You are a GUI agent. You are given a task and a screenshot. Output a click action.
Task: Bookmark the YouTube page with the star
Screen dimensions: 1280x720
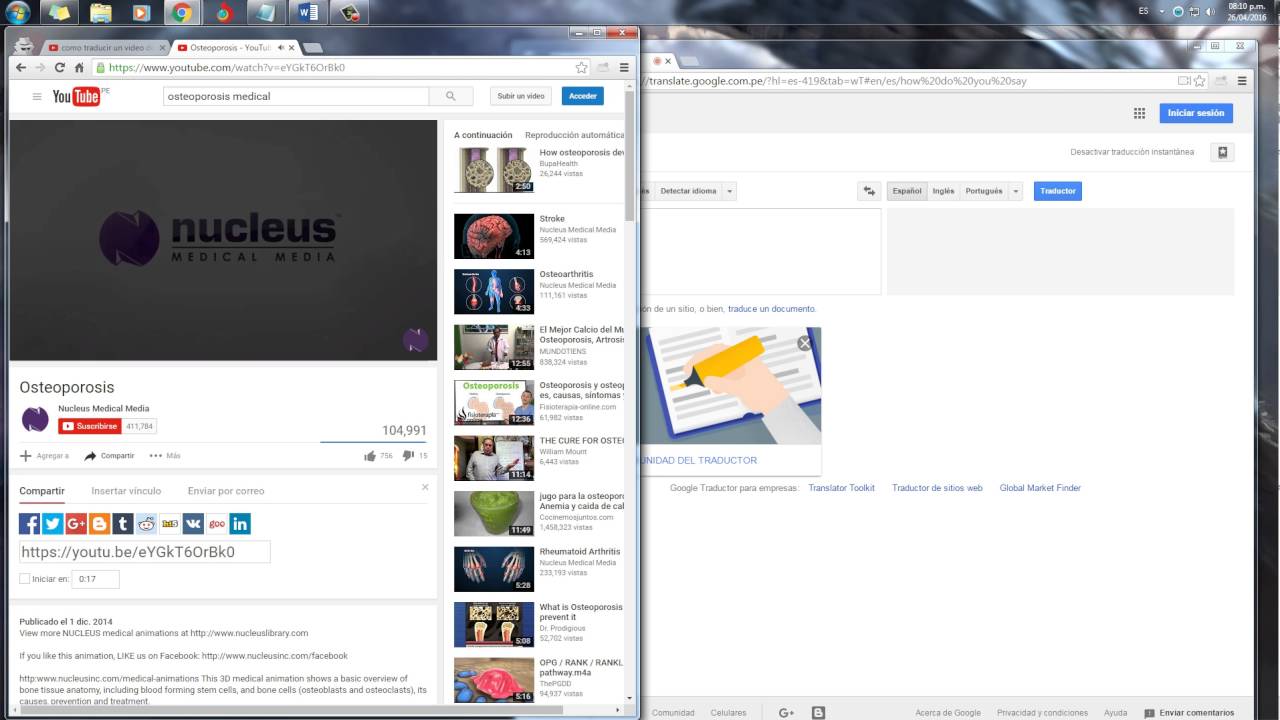pyautogui.click(x=581, y=67)
